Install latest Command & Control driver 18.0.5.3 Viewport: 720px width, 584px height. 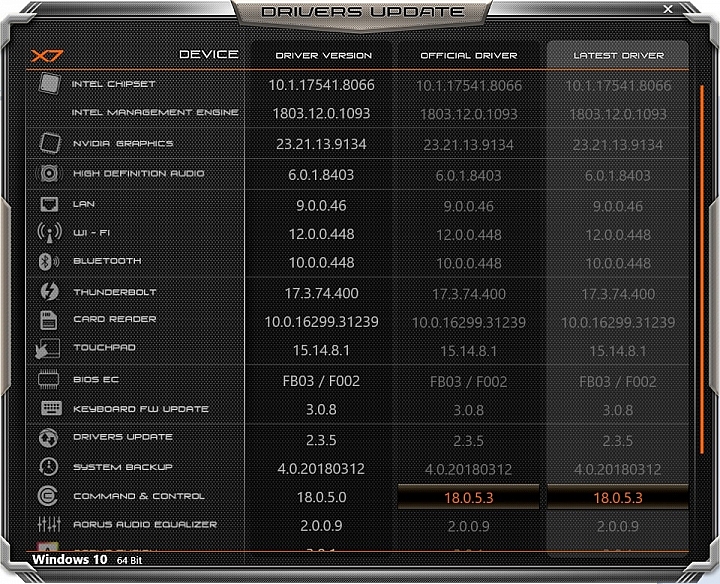[618, 497]
